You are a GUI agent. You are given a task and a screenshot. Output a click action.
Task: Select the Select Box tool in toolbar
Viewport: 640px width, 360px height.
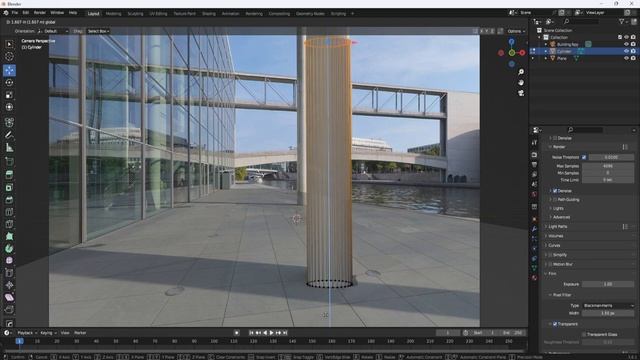[x=9, y=44]
